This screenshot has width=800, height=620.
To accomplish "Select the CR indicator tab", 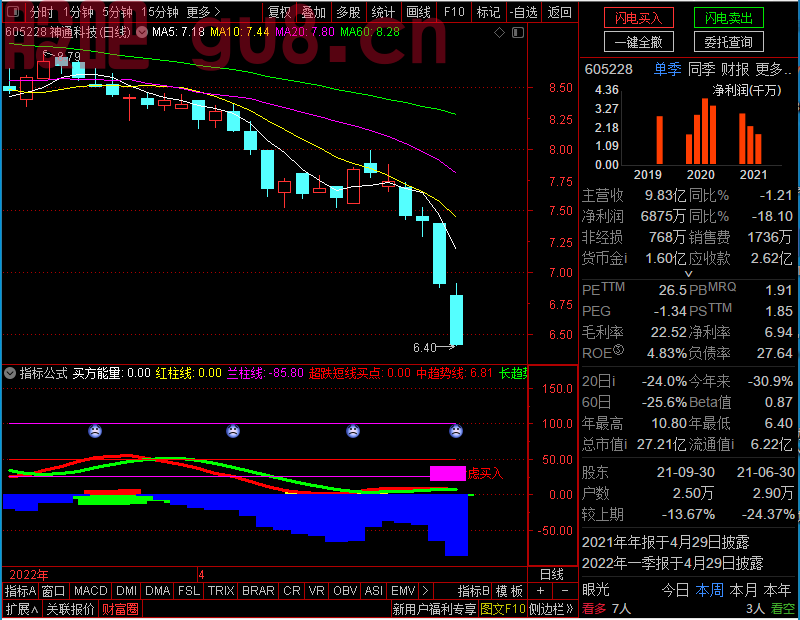I will click(292, 591).
